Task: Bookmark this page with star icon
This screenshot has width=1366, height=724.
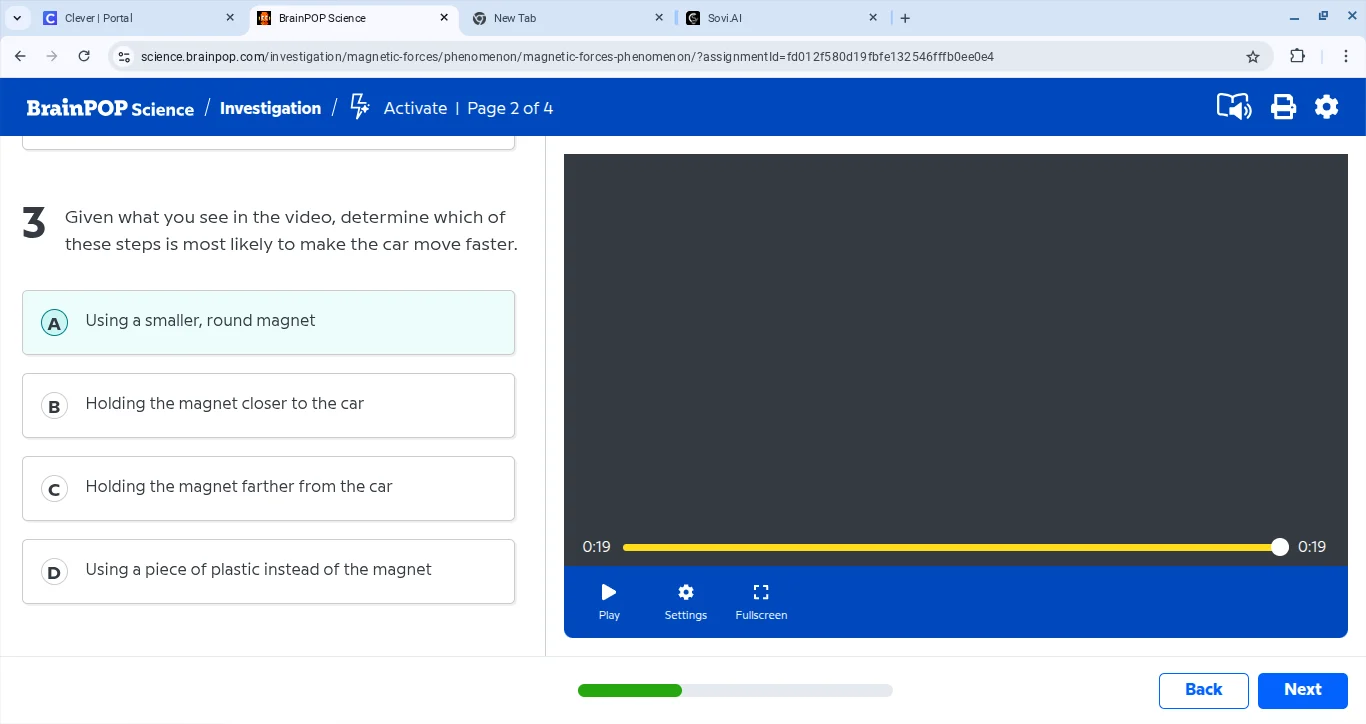Action: (x=1252, y=57)
